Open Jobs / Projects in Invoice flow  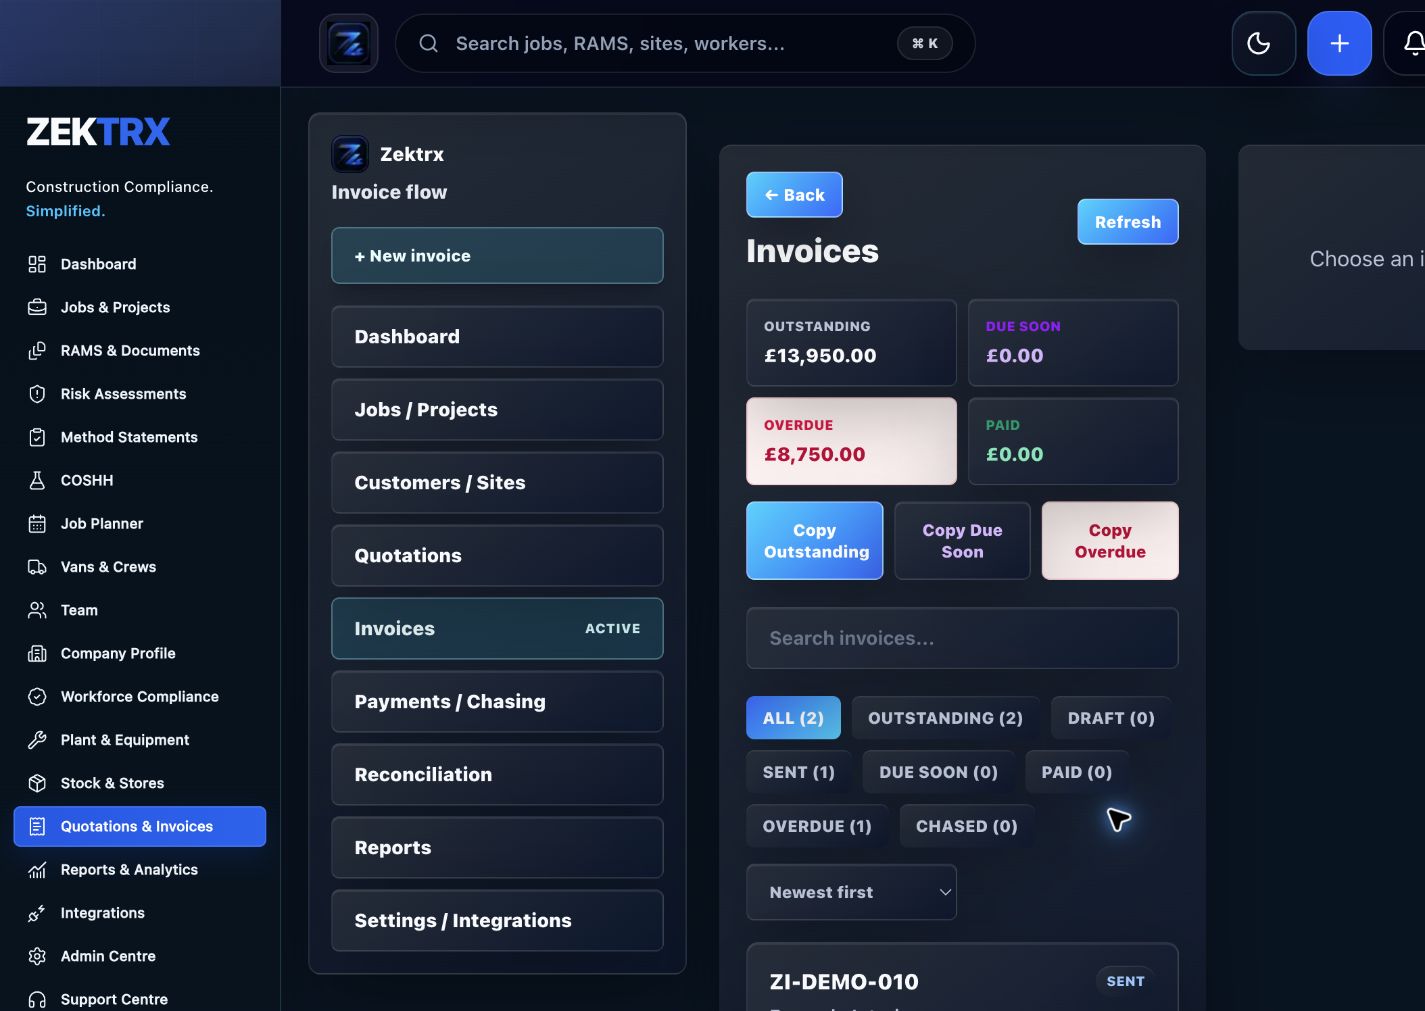click(x=497, y=410)
